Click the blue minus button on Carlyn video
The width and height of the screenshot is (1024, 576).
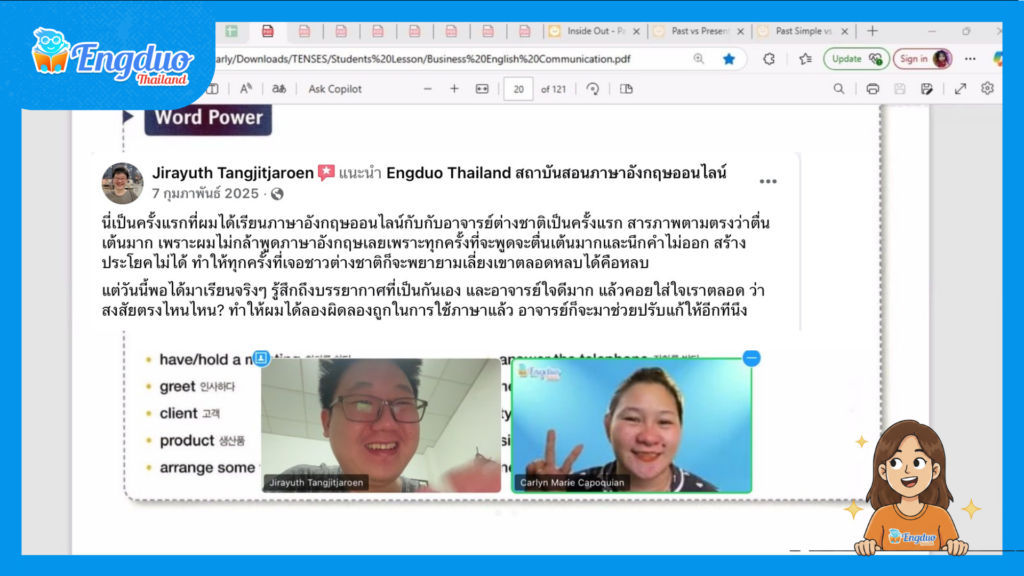[x=752, y=358]
